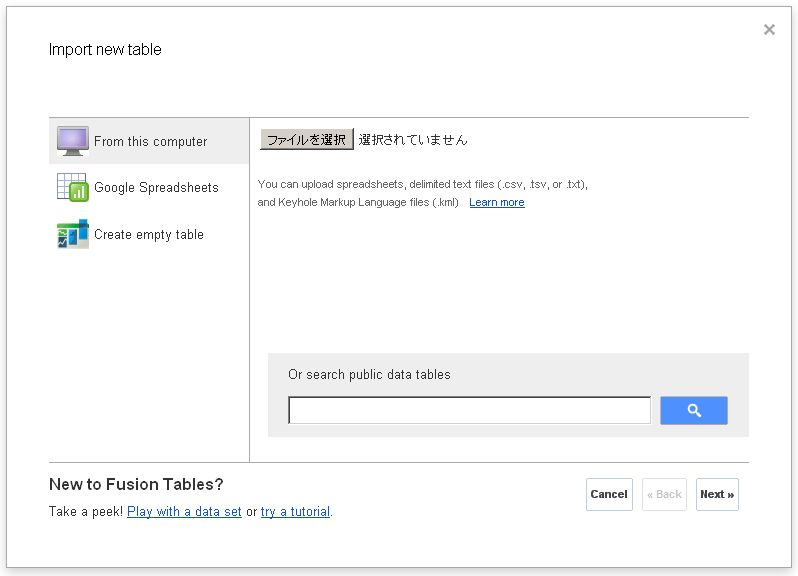Open the Learn more link
Image resolution: width=798 pixels, height=576 pixels.
pos(497,202)
